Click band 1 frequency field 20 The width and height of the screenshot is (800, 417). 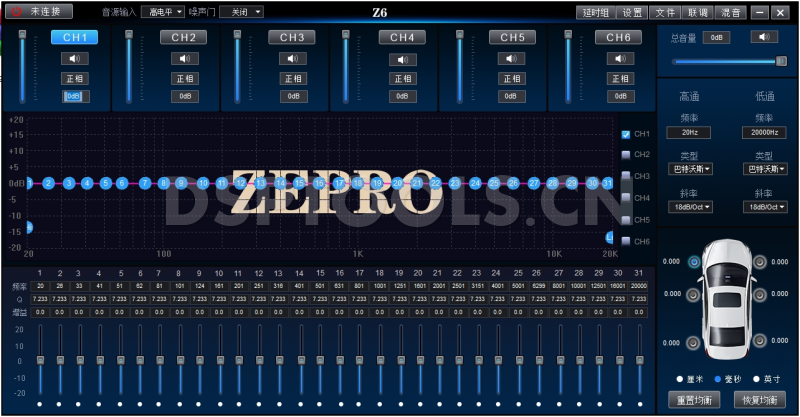pyautogui.click(x=40, y=286)
